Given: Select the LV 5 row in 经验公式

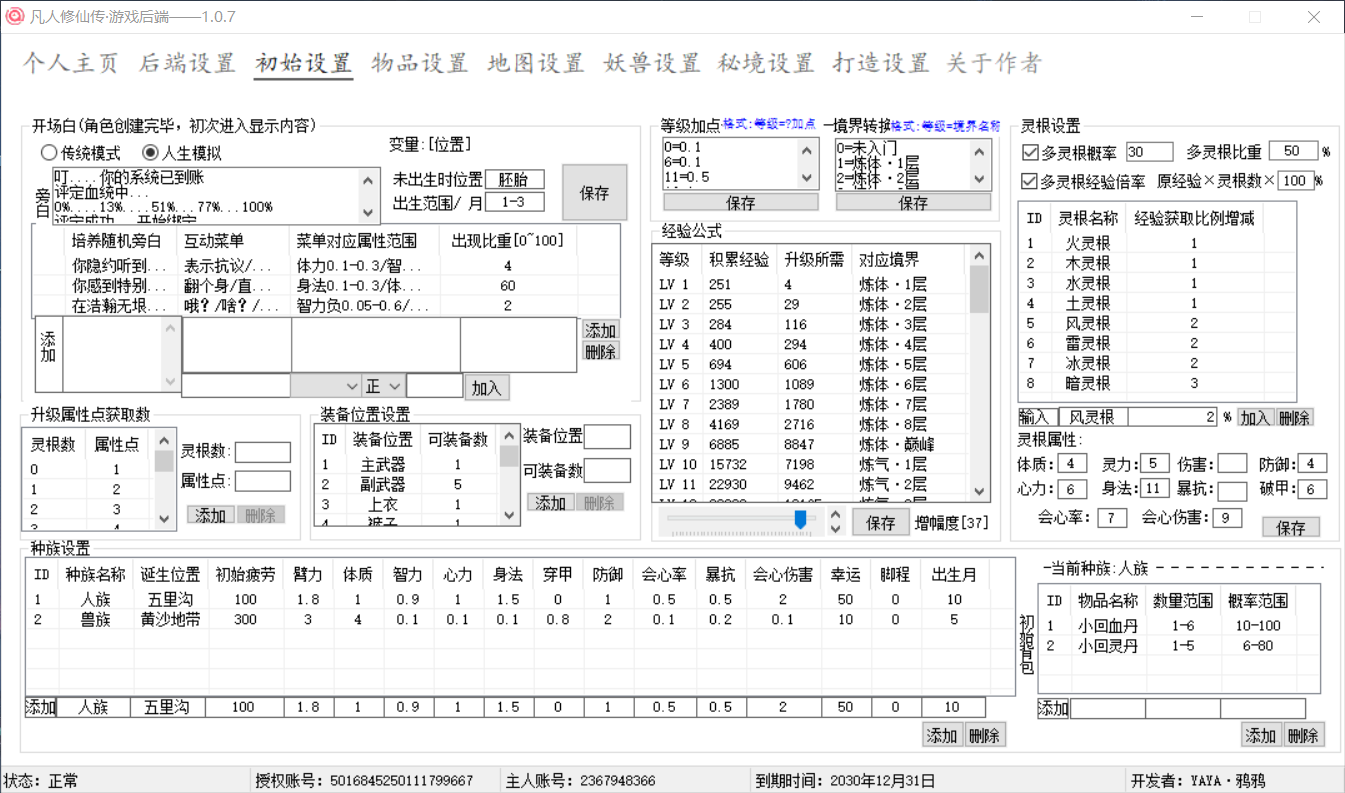Looking at the screenshot, I should pos(812,364).
